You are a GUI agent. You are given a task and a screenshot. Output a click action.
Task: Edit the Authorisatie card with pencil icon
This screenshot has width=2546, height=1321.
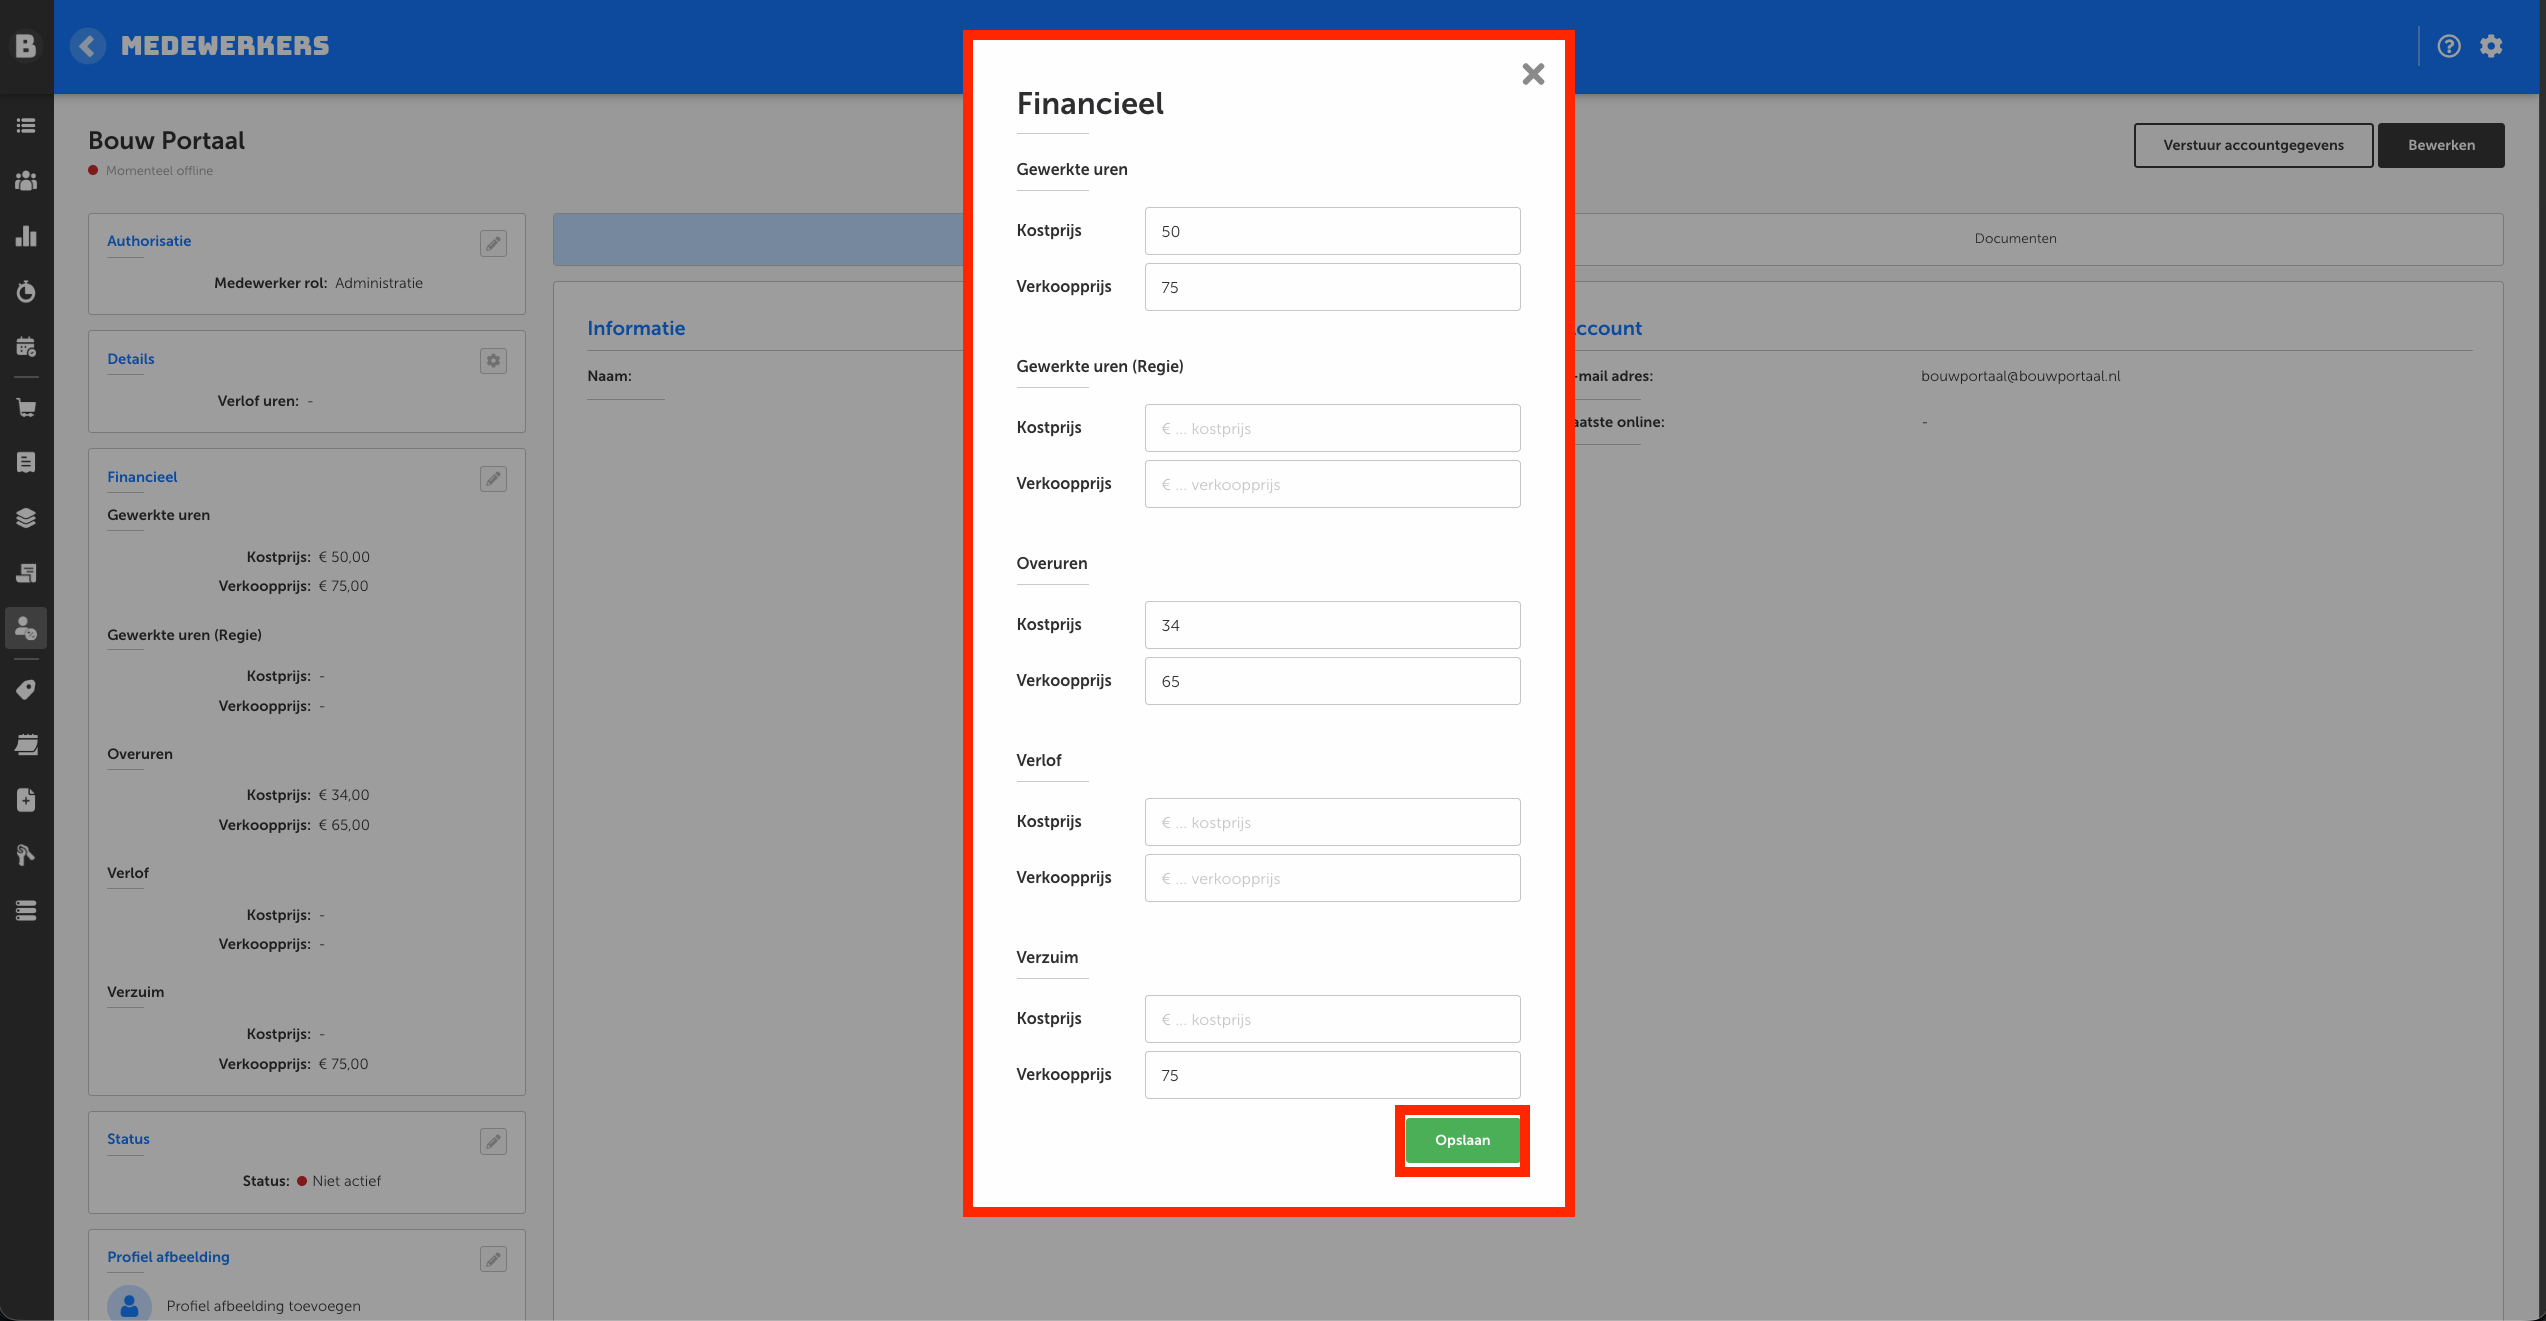click(x=493, y=243)
